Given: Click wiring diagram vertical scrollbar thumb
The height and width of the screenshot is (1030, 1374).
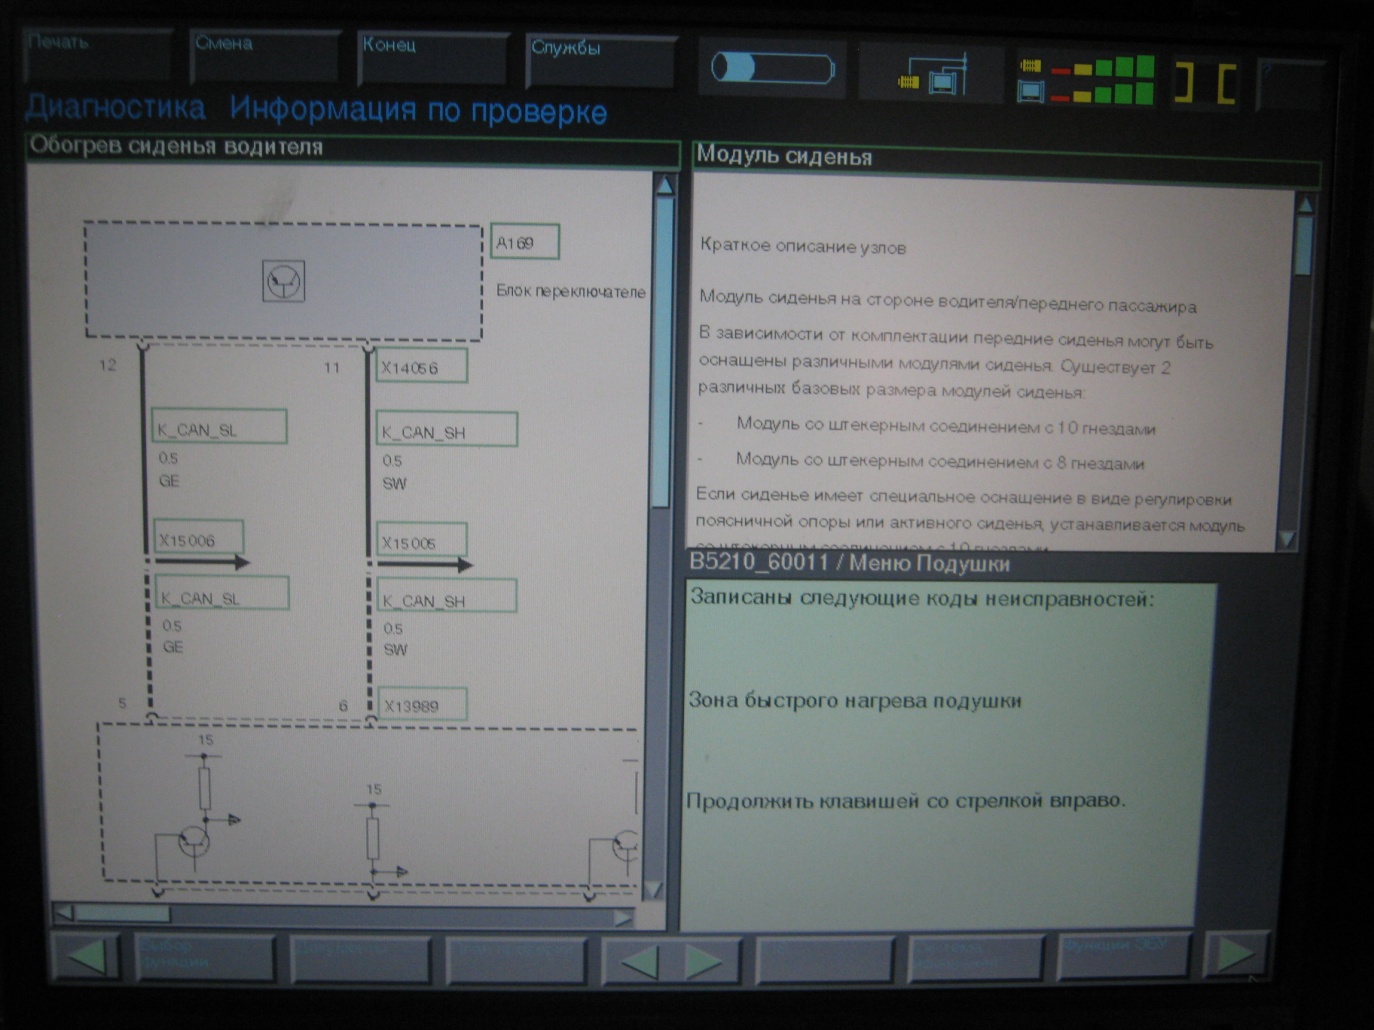Looking at the screenshot, I should [661, 352].
